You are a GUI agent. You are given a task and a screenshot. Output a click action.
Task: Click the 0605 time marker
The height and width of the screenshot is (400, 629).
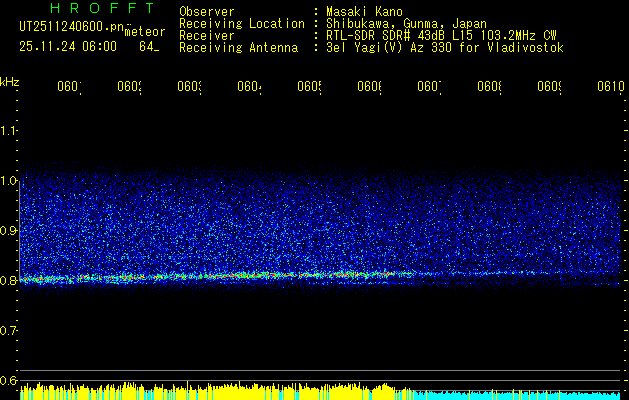(x=310, y=86)
